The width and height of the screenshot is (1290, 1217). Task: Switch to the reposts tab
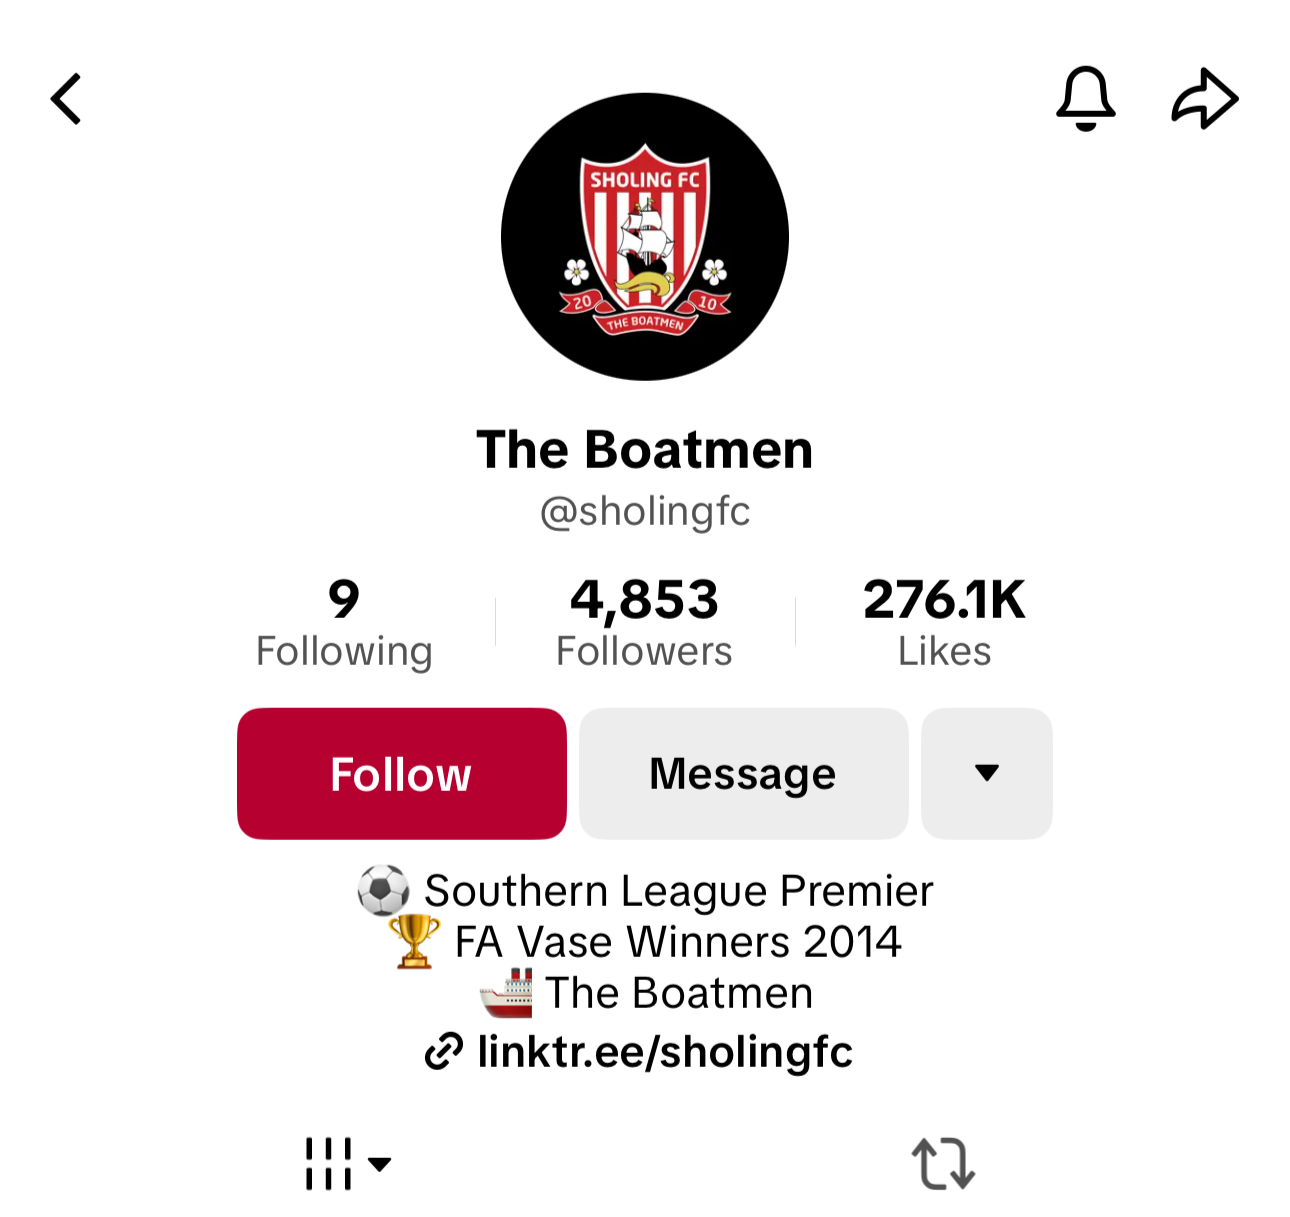coord(943,1164)
